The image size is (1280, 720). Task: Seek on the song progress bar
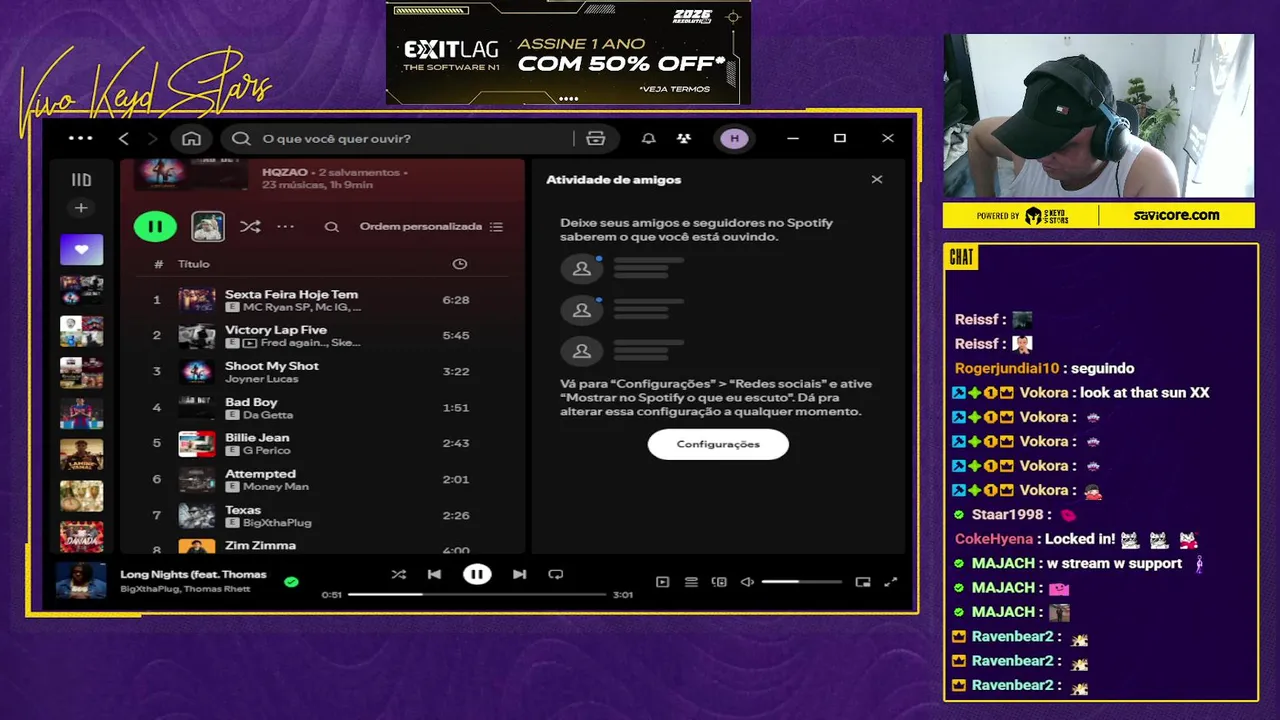click(x=477, y=594)
